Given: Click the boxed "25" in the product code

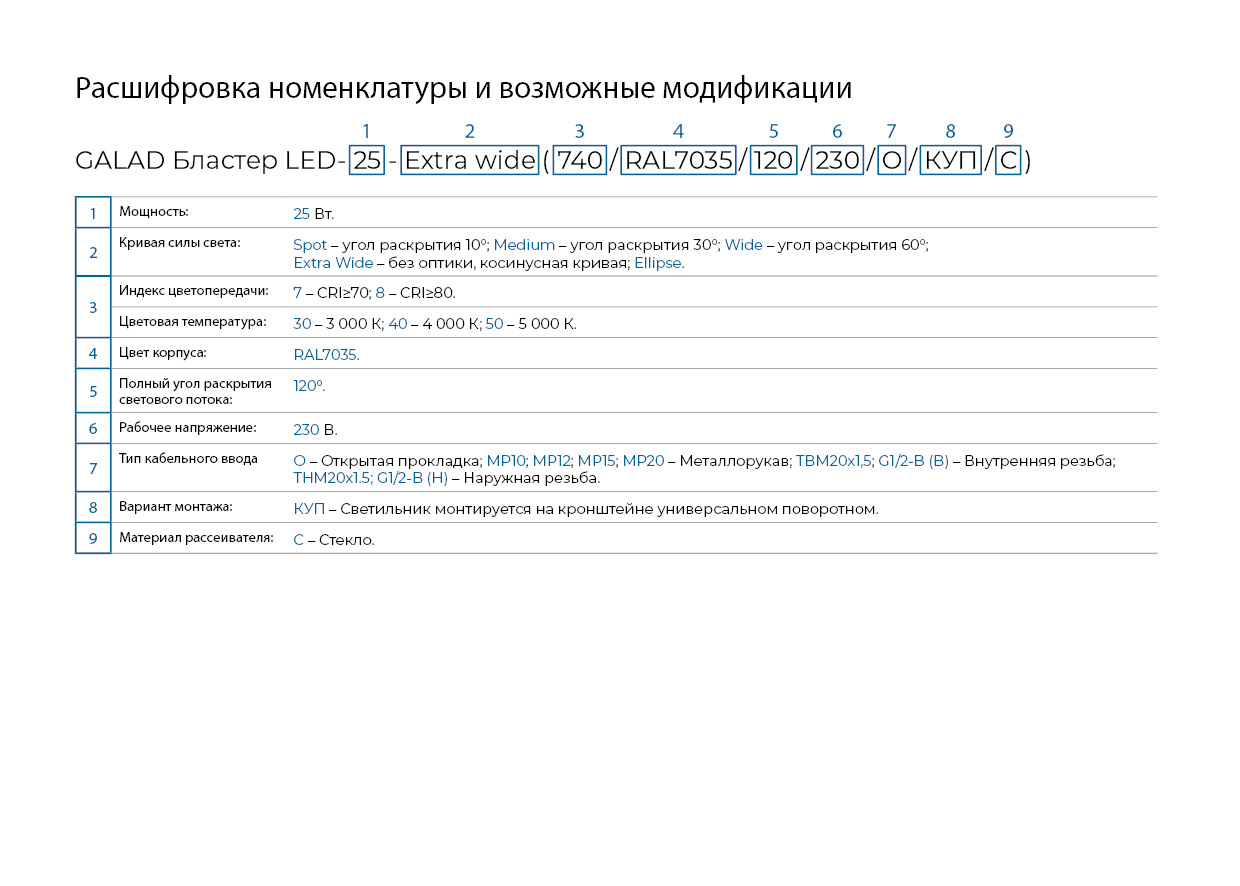Looking at the screenshot, I should coord(366,160).
